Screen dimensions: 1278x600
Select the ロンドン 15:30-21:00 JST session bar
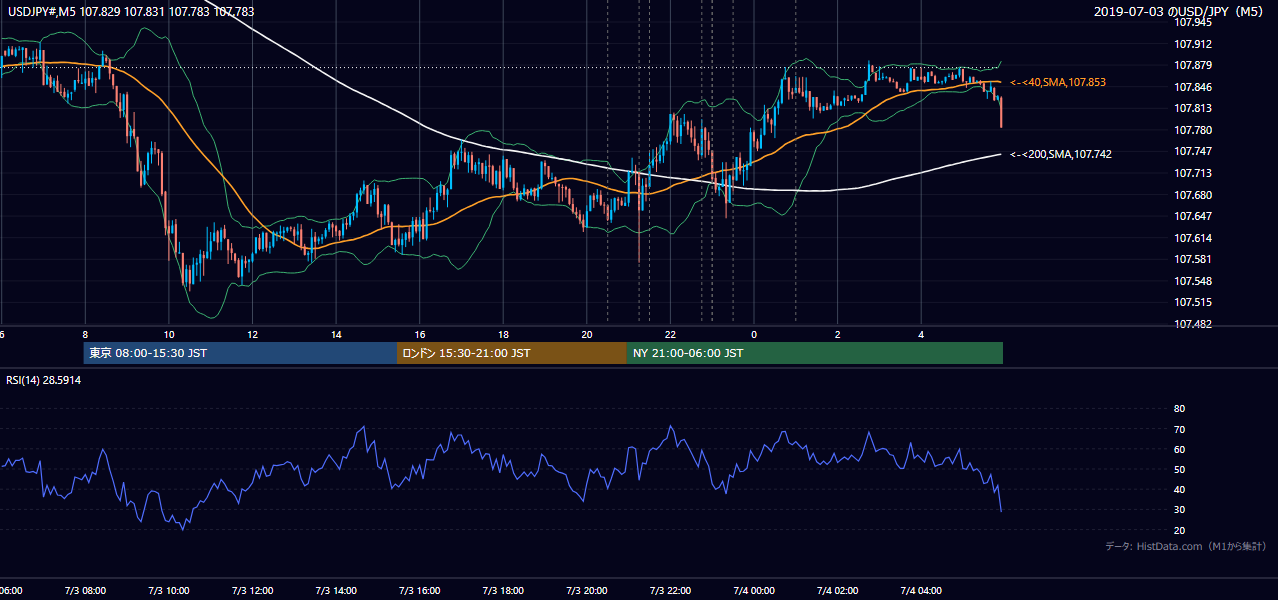512,353
